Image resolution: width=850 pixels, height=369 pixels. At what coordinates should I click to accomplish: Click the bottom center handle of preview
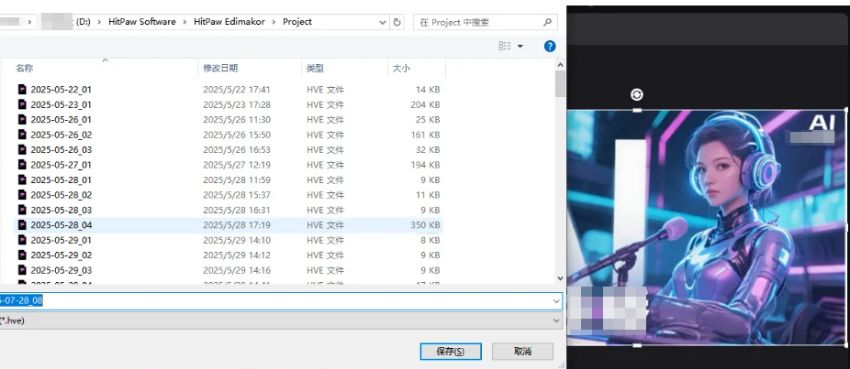click(x=638, y=345)
